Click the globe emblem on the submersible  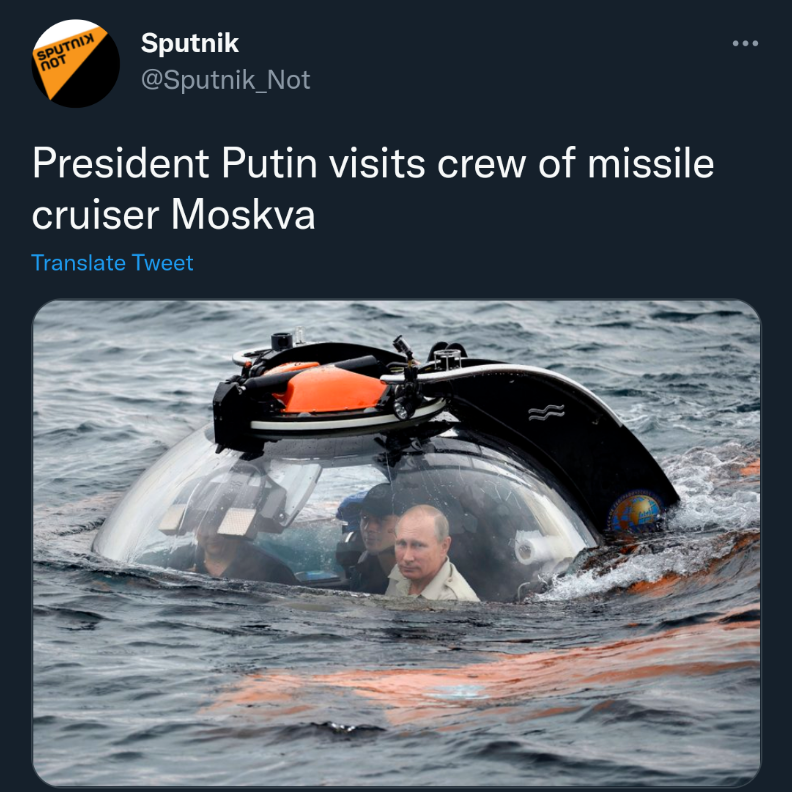coord(636,512)
